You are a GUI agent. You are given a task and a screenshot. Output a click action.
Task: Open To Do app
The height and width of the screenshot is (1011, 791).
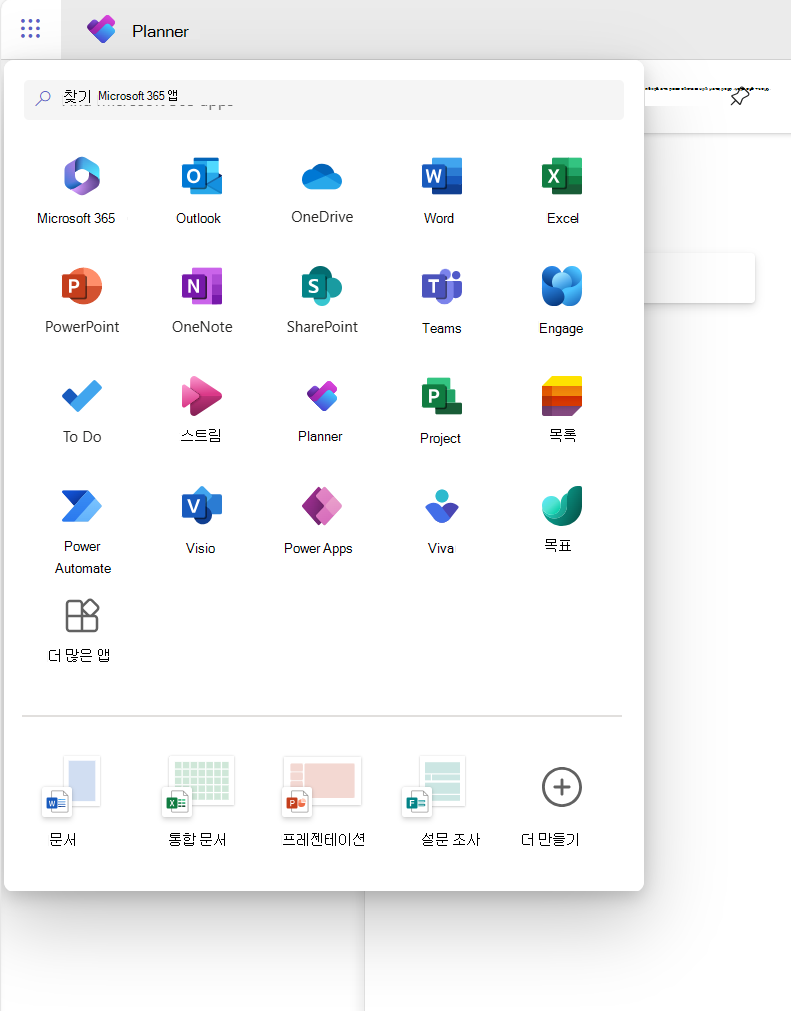click(82, 409)
